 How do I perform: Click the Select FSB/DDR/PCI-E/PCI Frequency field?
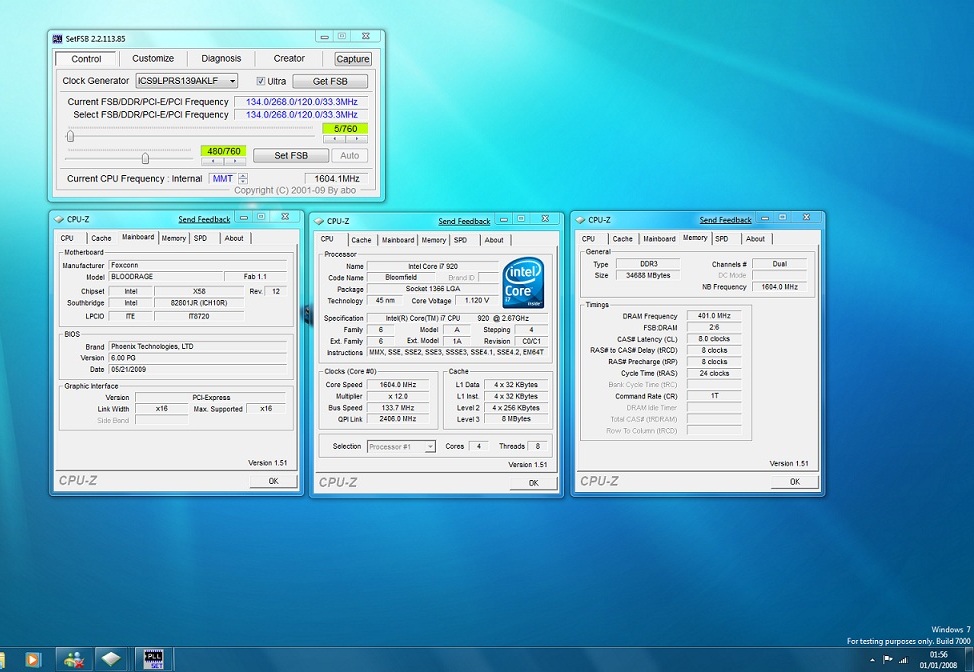[301, 115]
